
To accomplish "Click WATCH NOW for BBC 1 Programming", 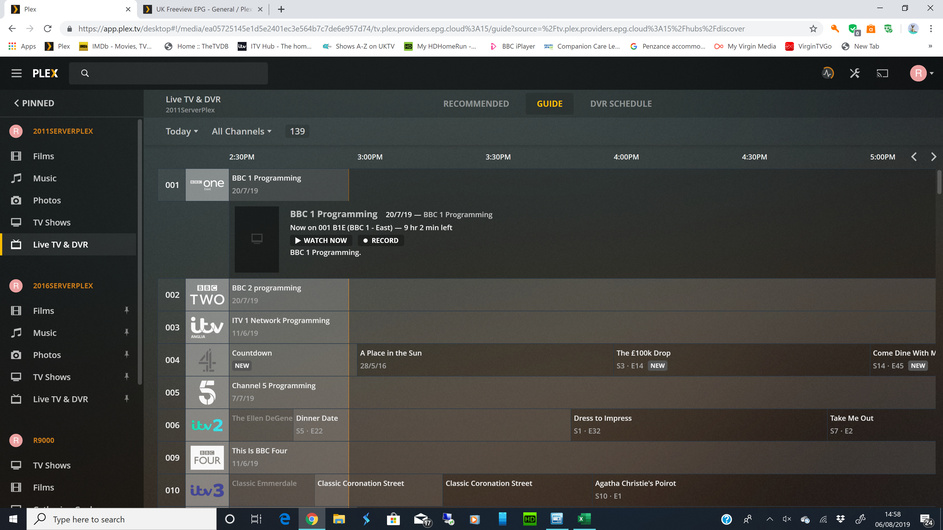I will coord(321,241).
